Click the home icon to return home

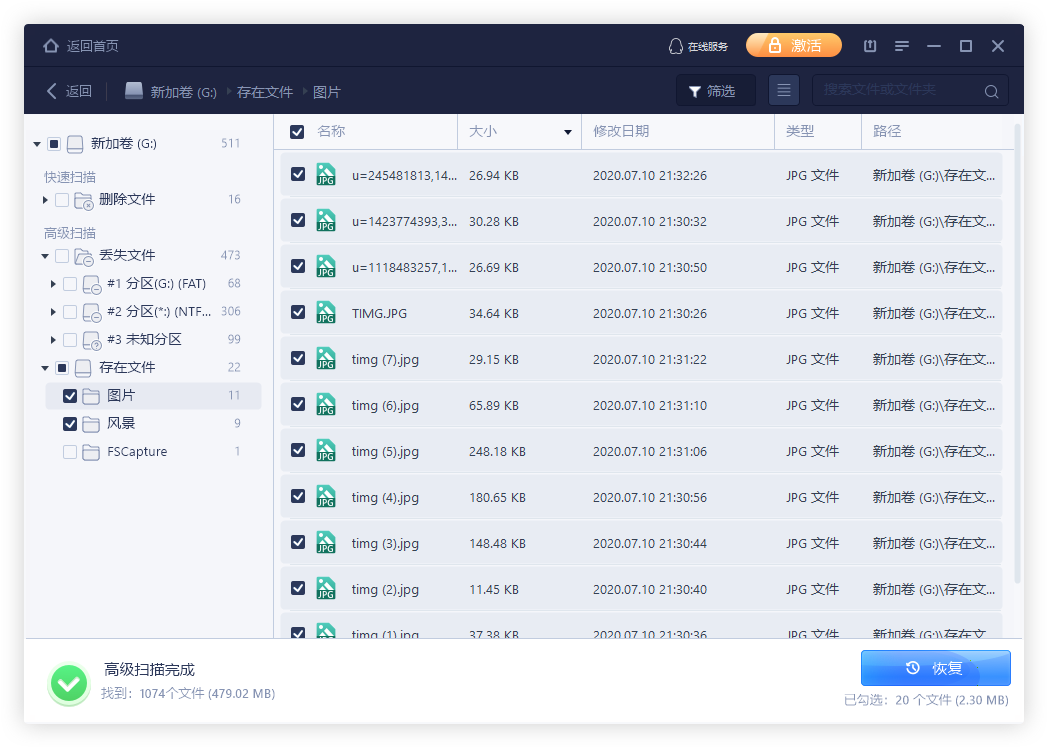click(x=51, y=46)
